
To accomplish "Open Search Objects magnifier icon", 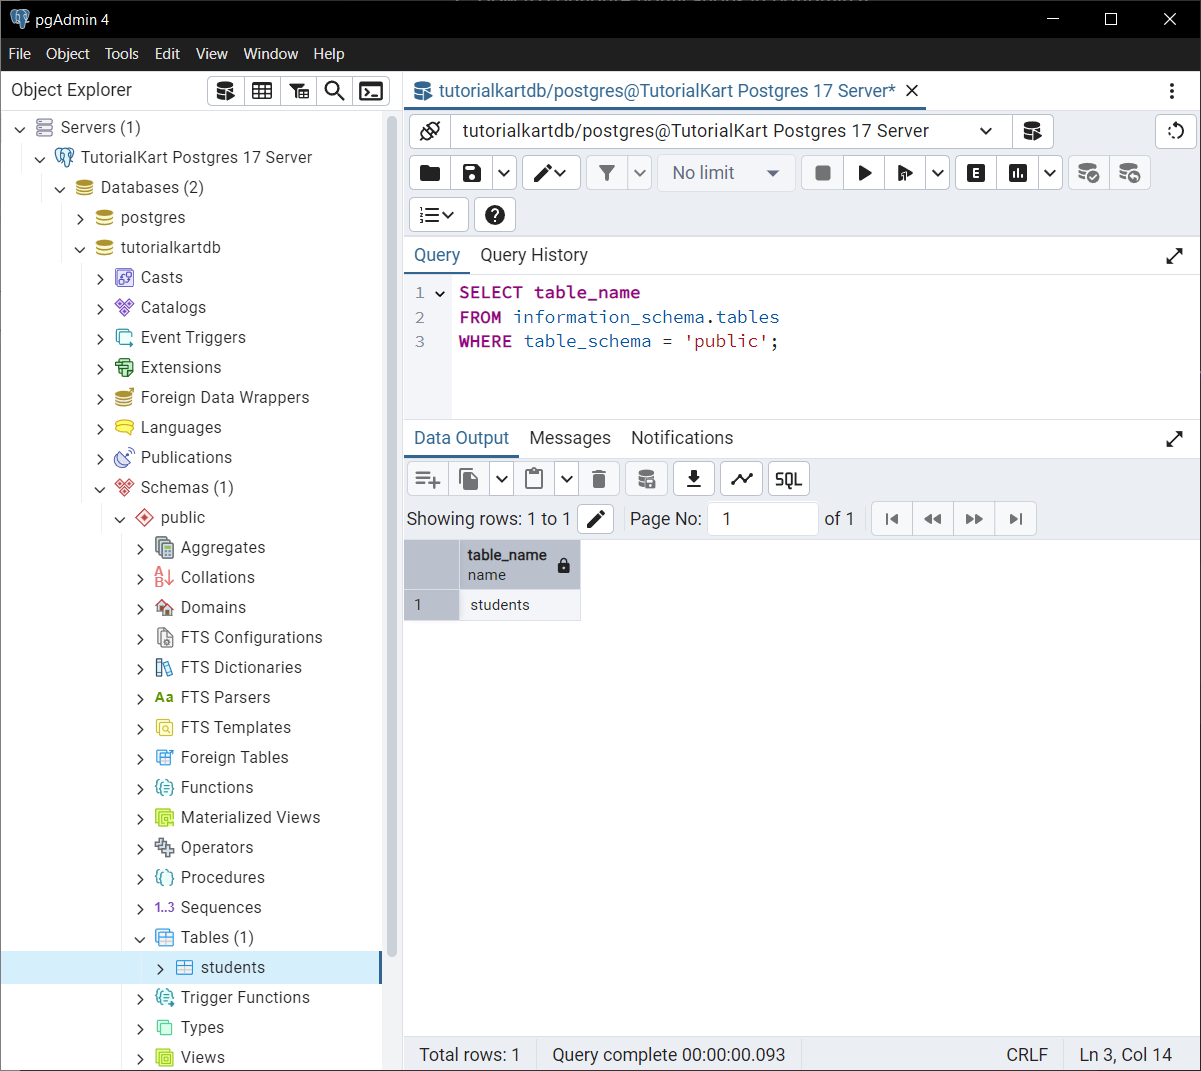I will (x=335, y=91).
